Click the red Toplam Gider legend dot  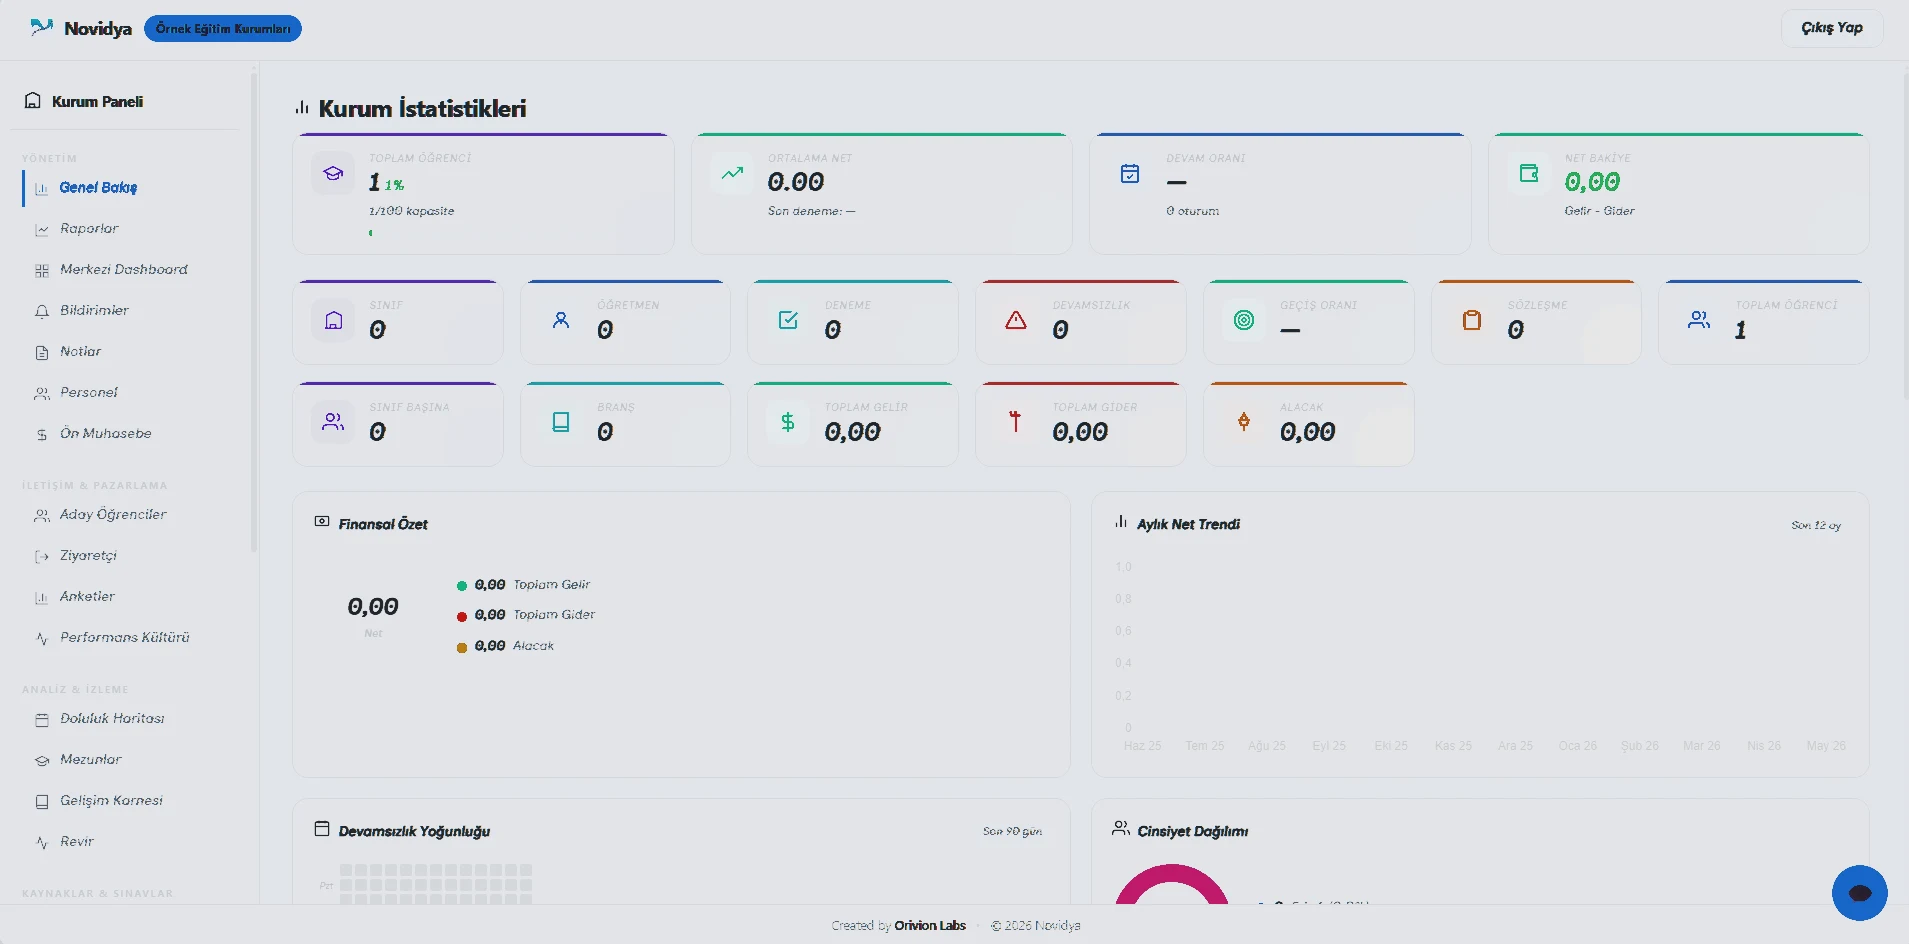[x=462, y=617]
